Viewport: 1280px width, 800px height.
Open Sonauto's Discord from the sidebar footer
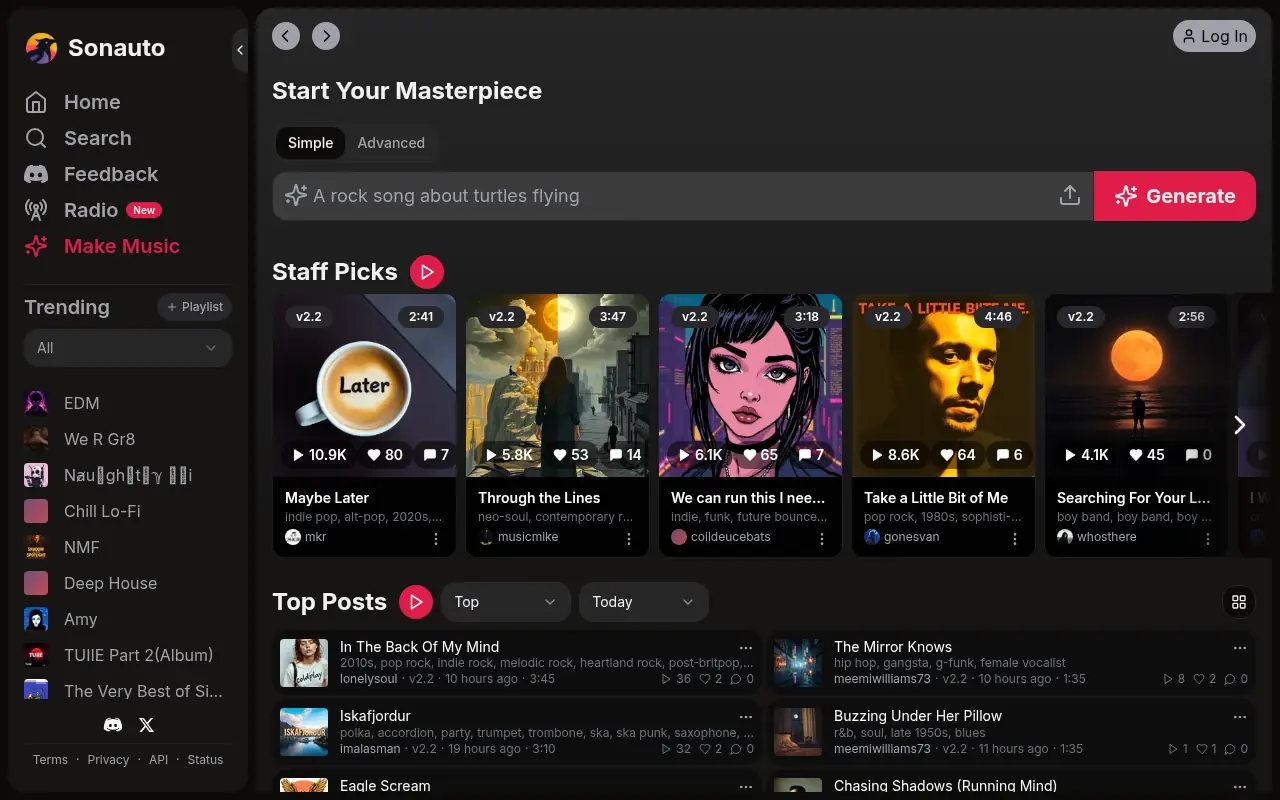click(111, 724)
